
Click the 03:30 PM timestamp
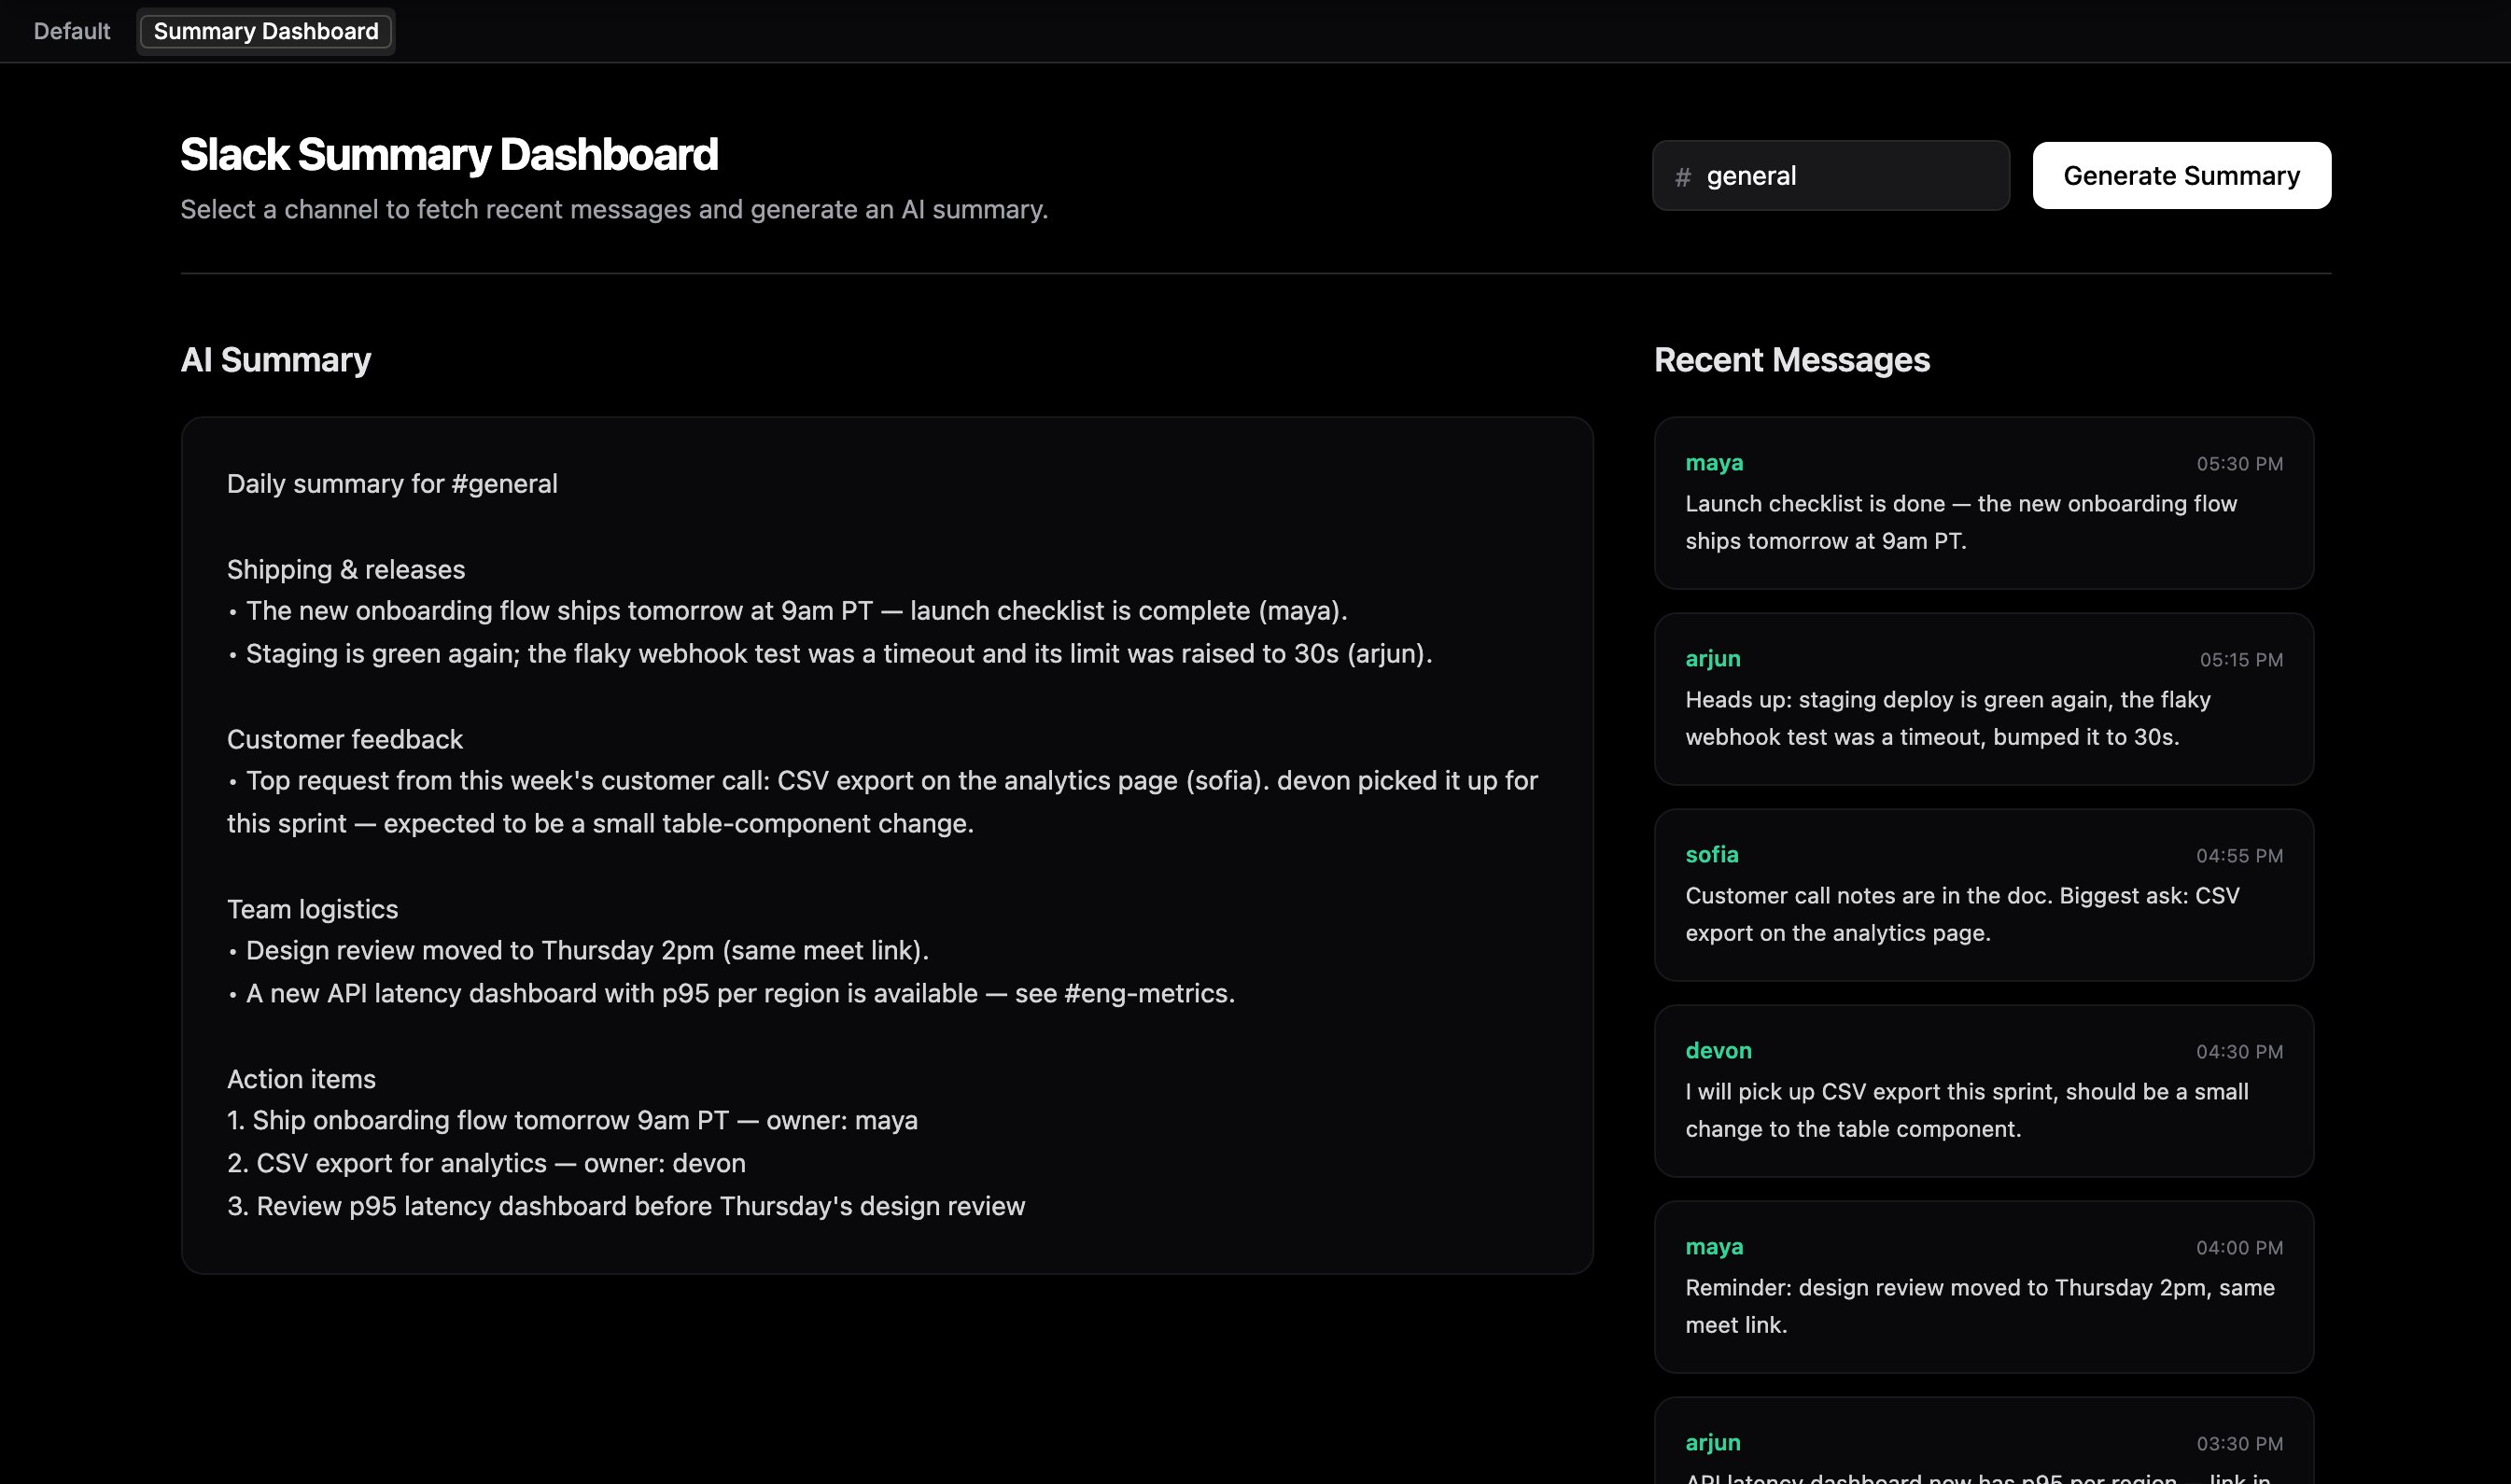pyautogui.click(x=2239, y=1444)
